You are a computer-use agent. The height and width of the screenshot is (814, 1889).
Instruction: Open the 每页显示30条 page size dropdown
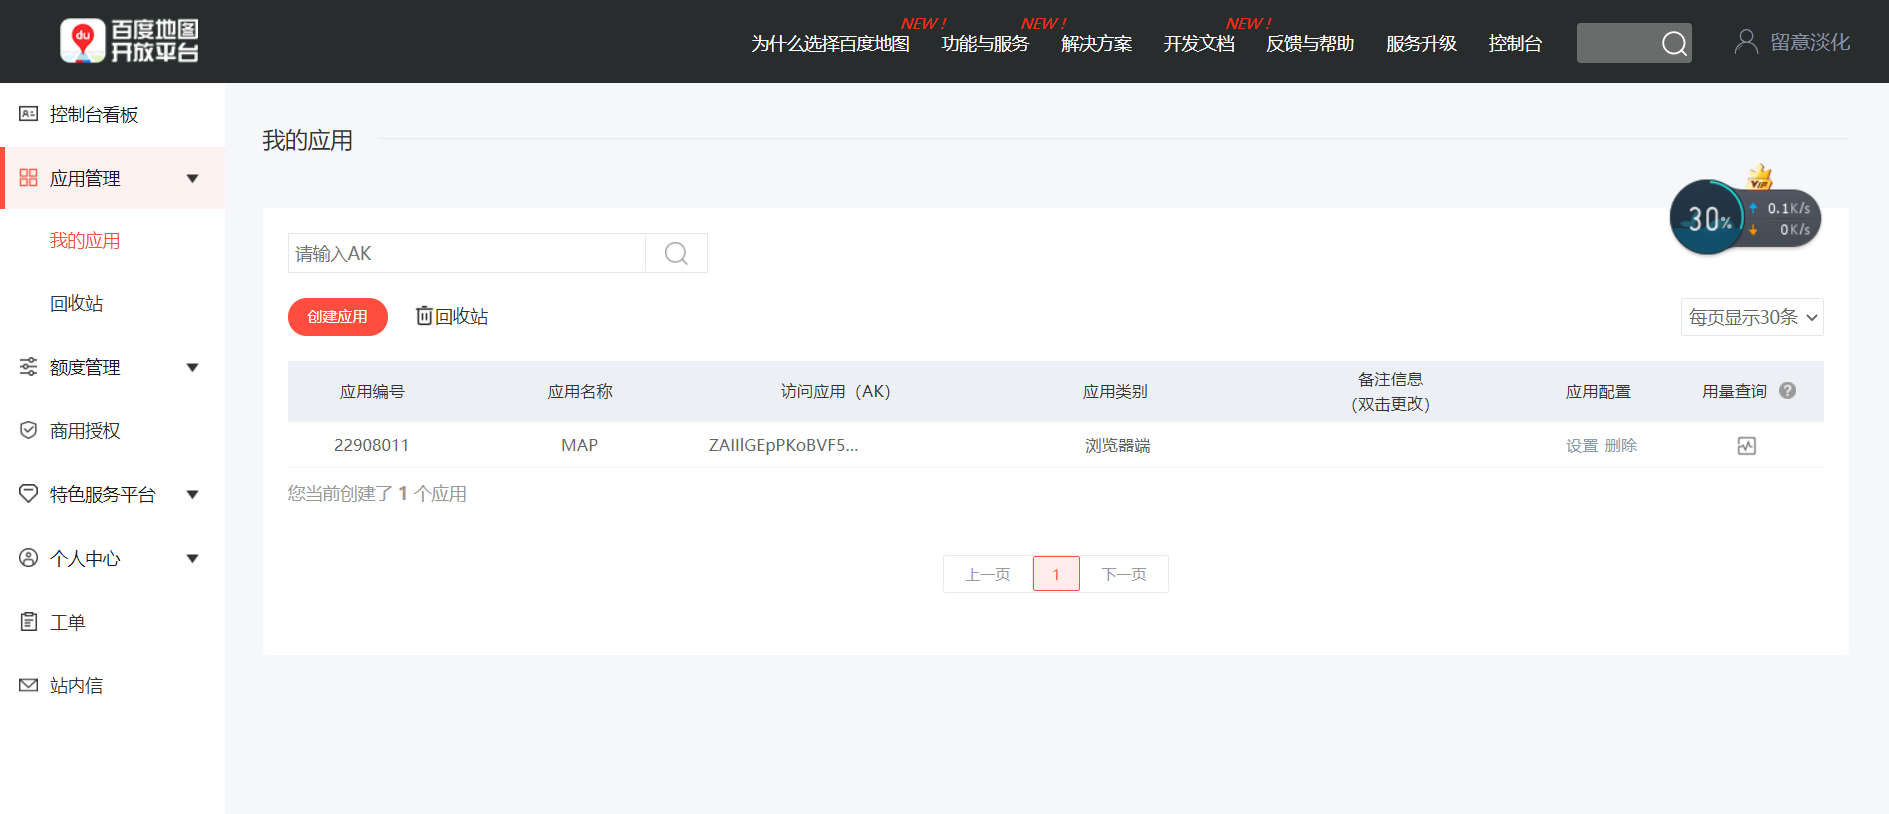click(x=1752, y=317)
